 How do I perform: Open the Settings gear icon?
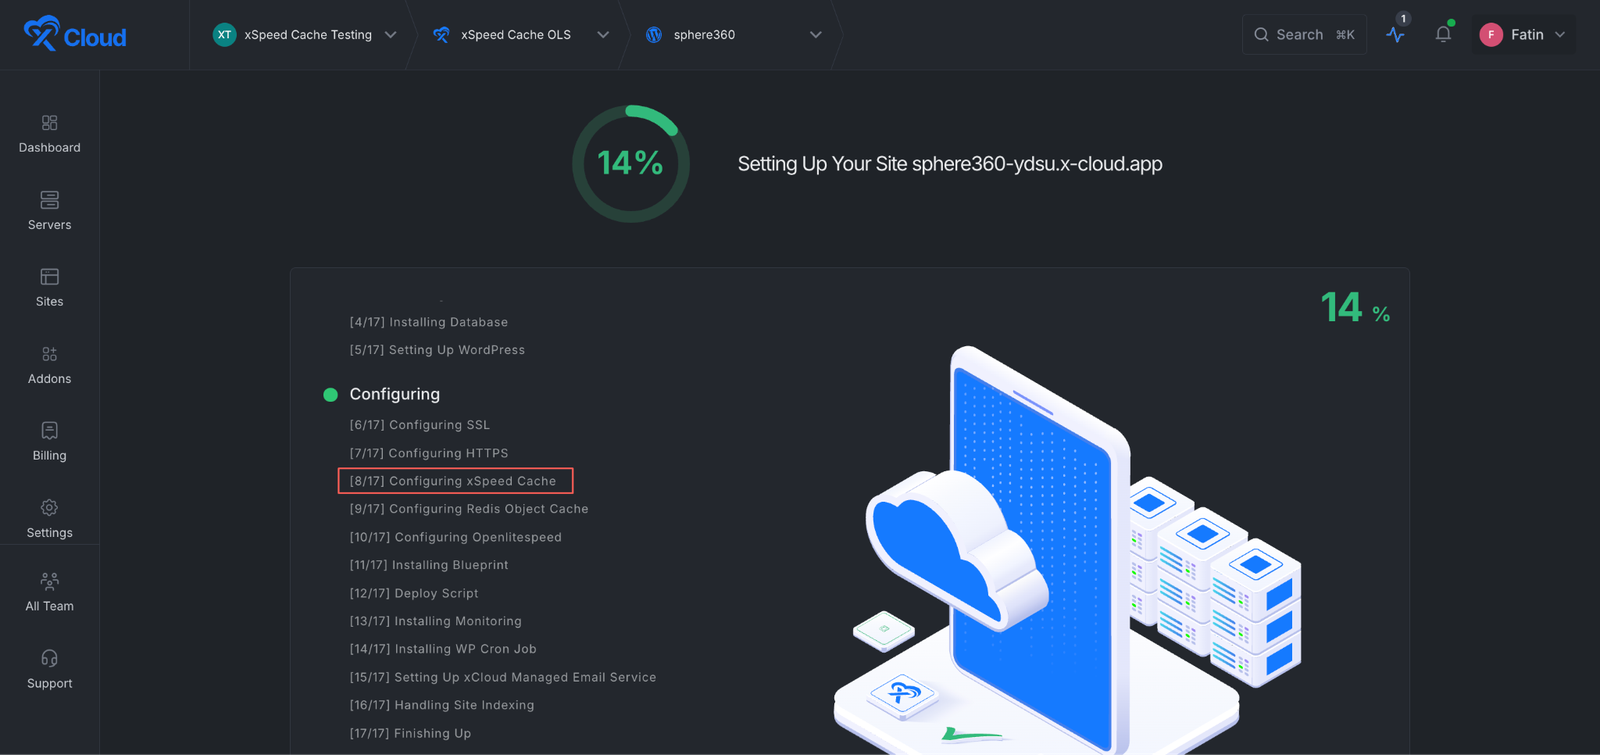[49, 508]
